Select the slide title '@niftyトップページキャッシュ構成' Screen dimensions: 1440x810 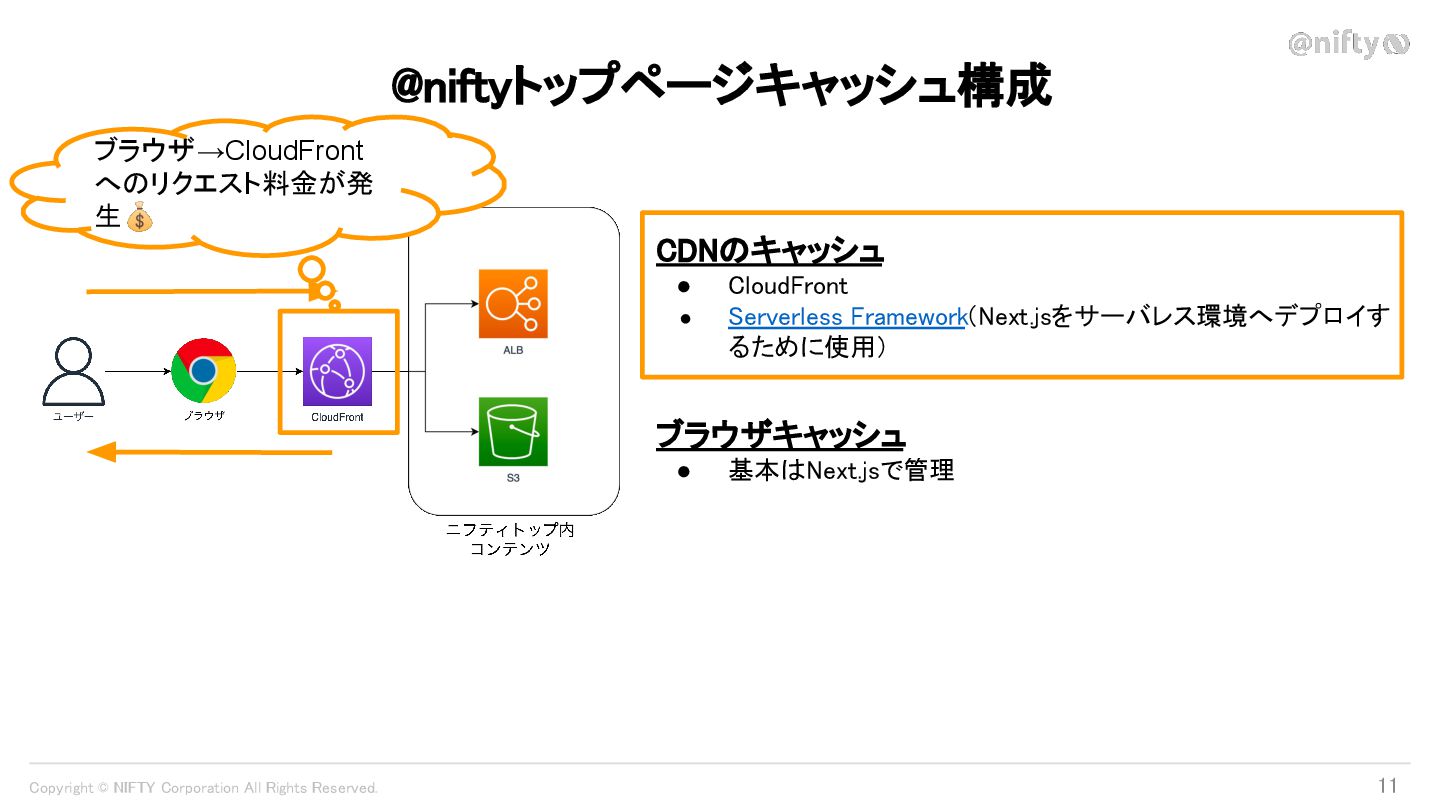pyautogui.click(x=720, y=86)
